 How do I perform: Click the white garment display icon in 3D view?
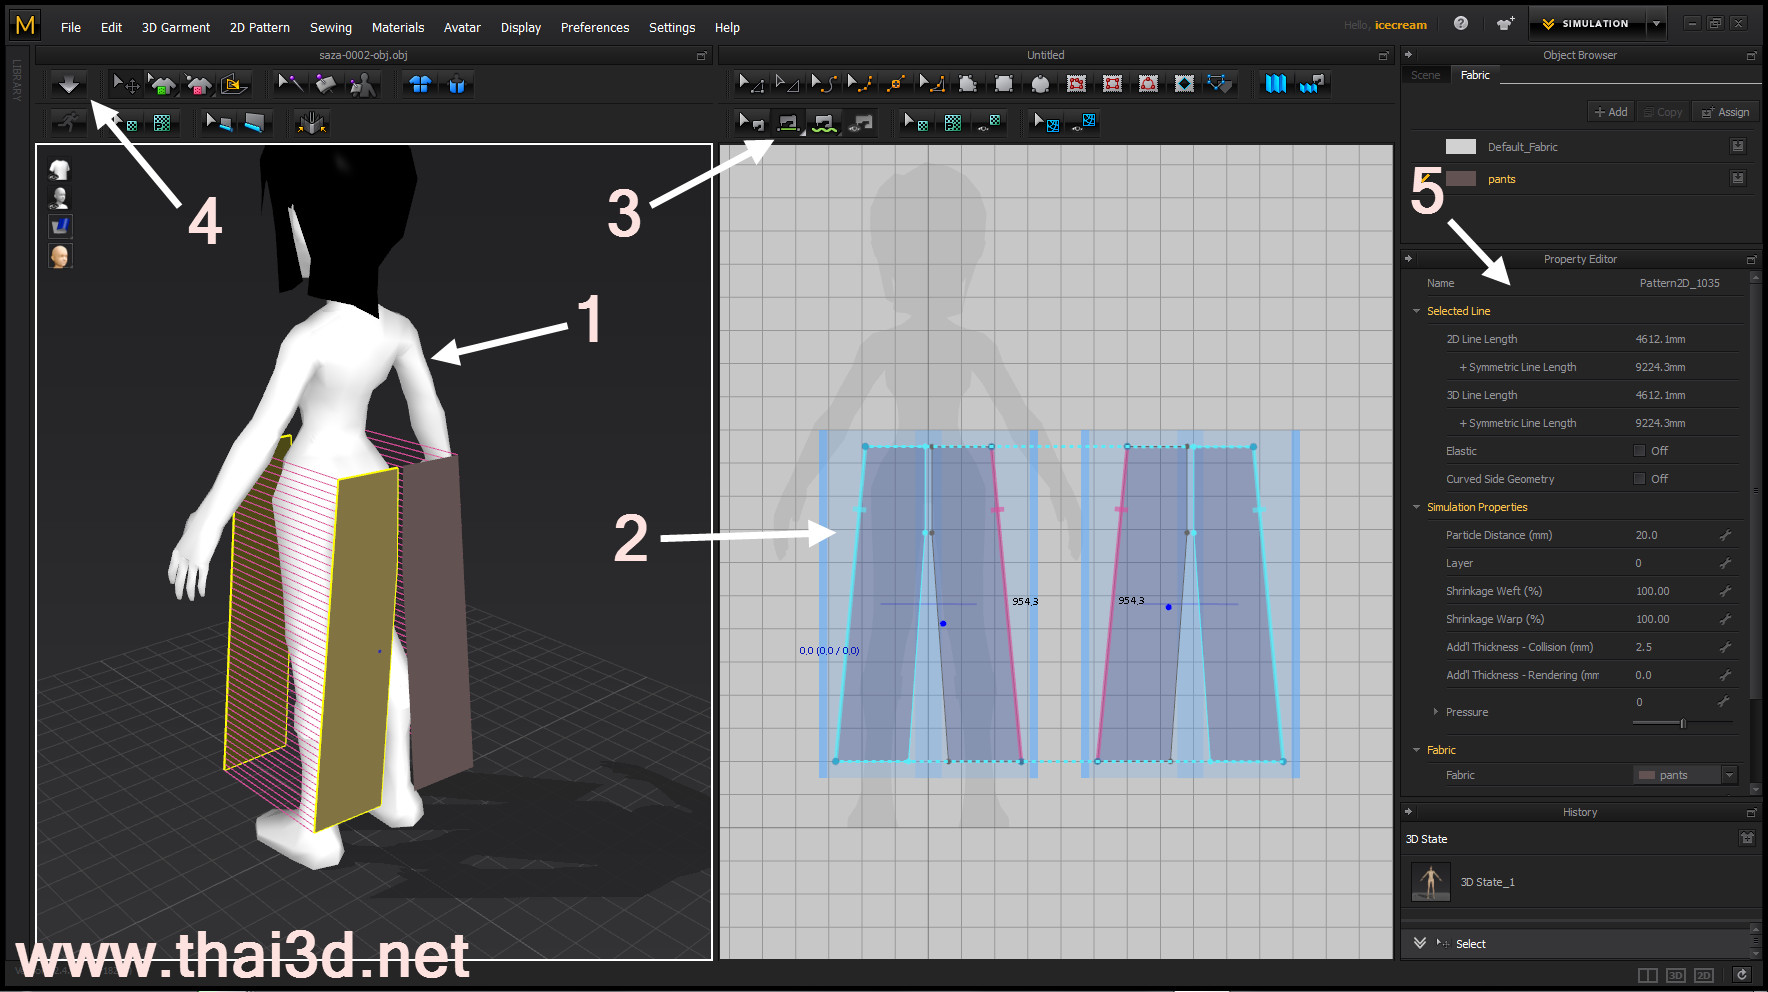60,170
